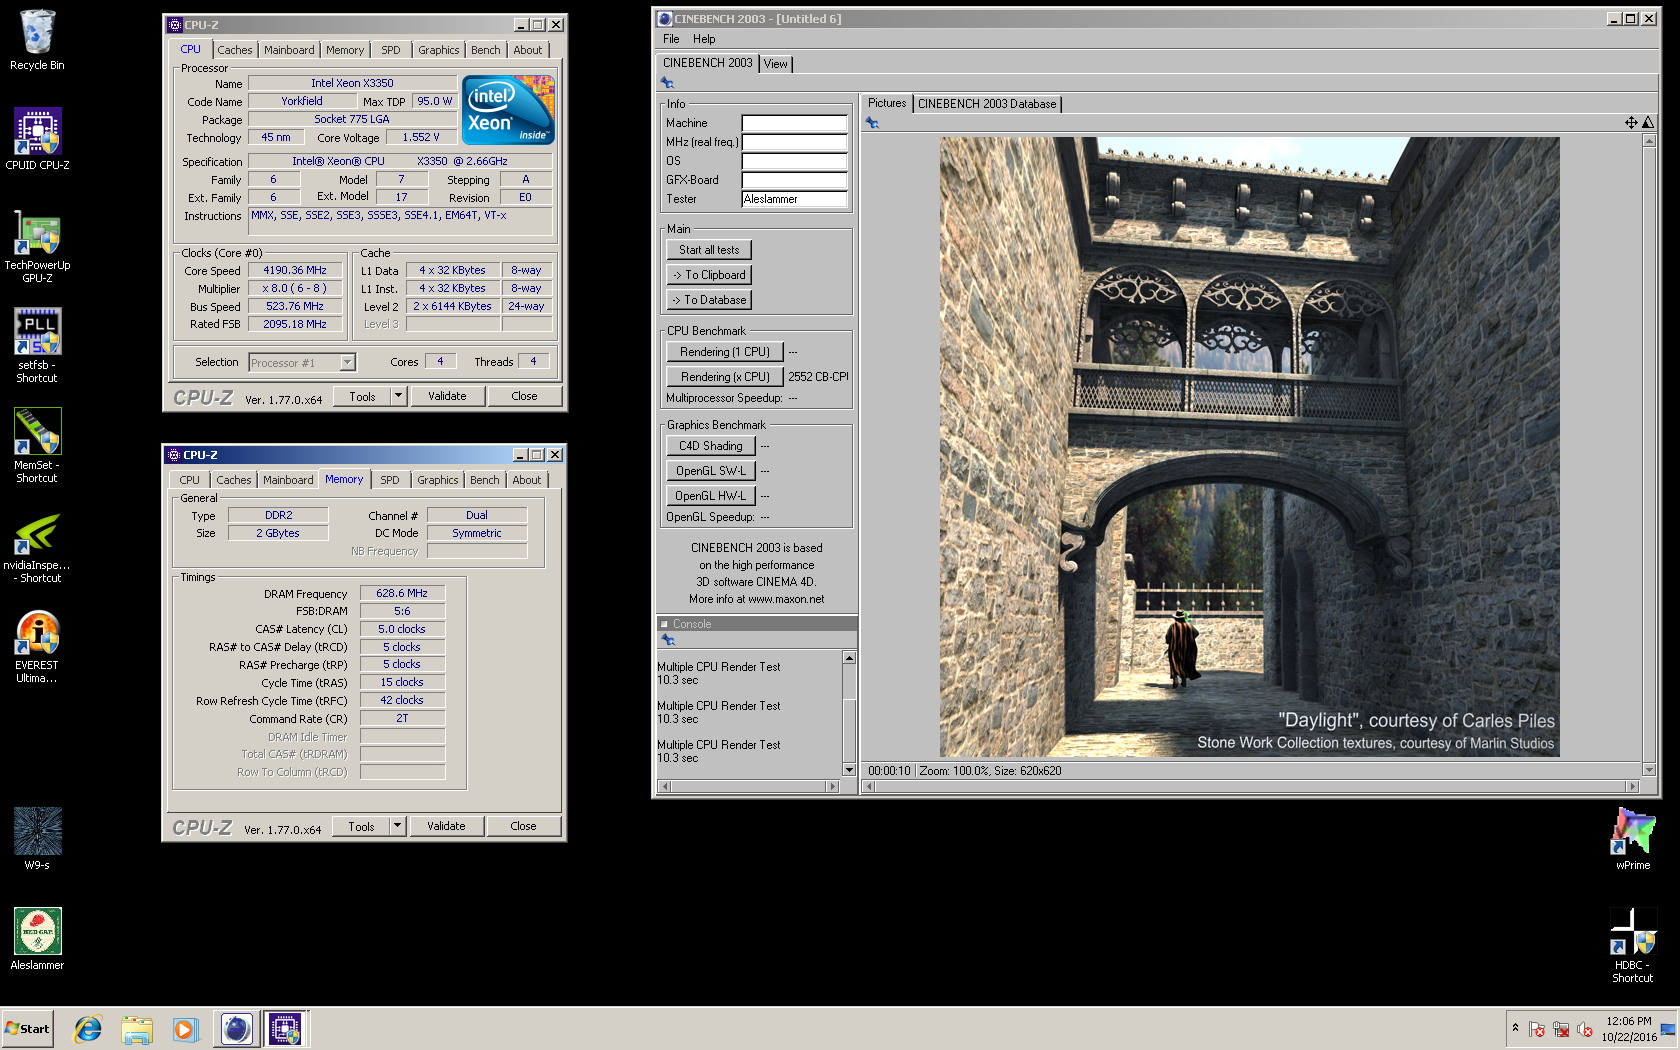1680x1050 pixels.
Task: Open the CINEBENCH 2003 Database tab
Action: 987,104
